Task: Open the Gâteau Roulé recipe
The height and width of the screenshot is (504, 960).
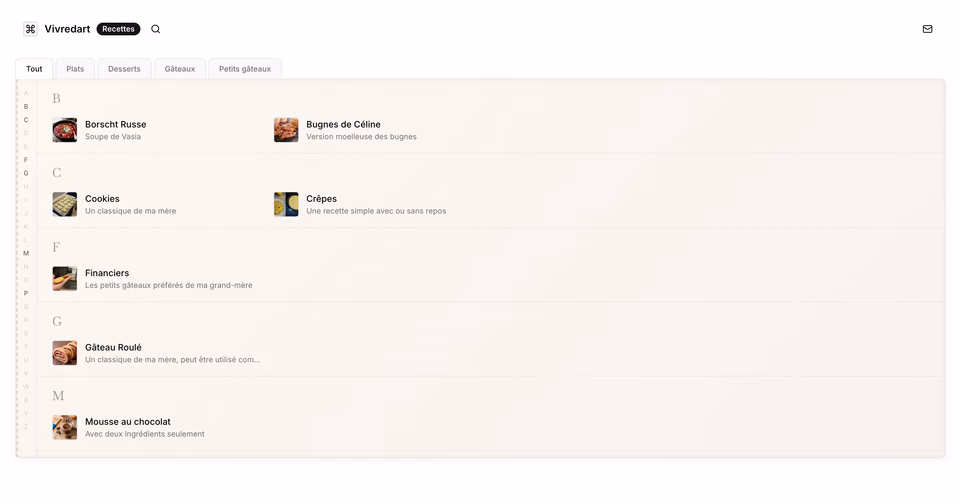Action: point(157,353)
